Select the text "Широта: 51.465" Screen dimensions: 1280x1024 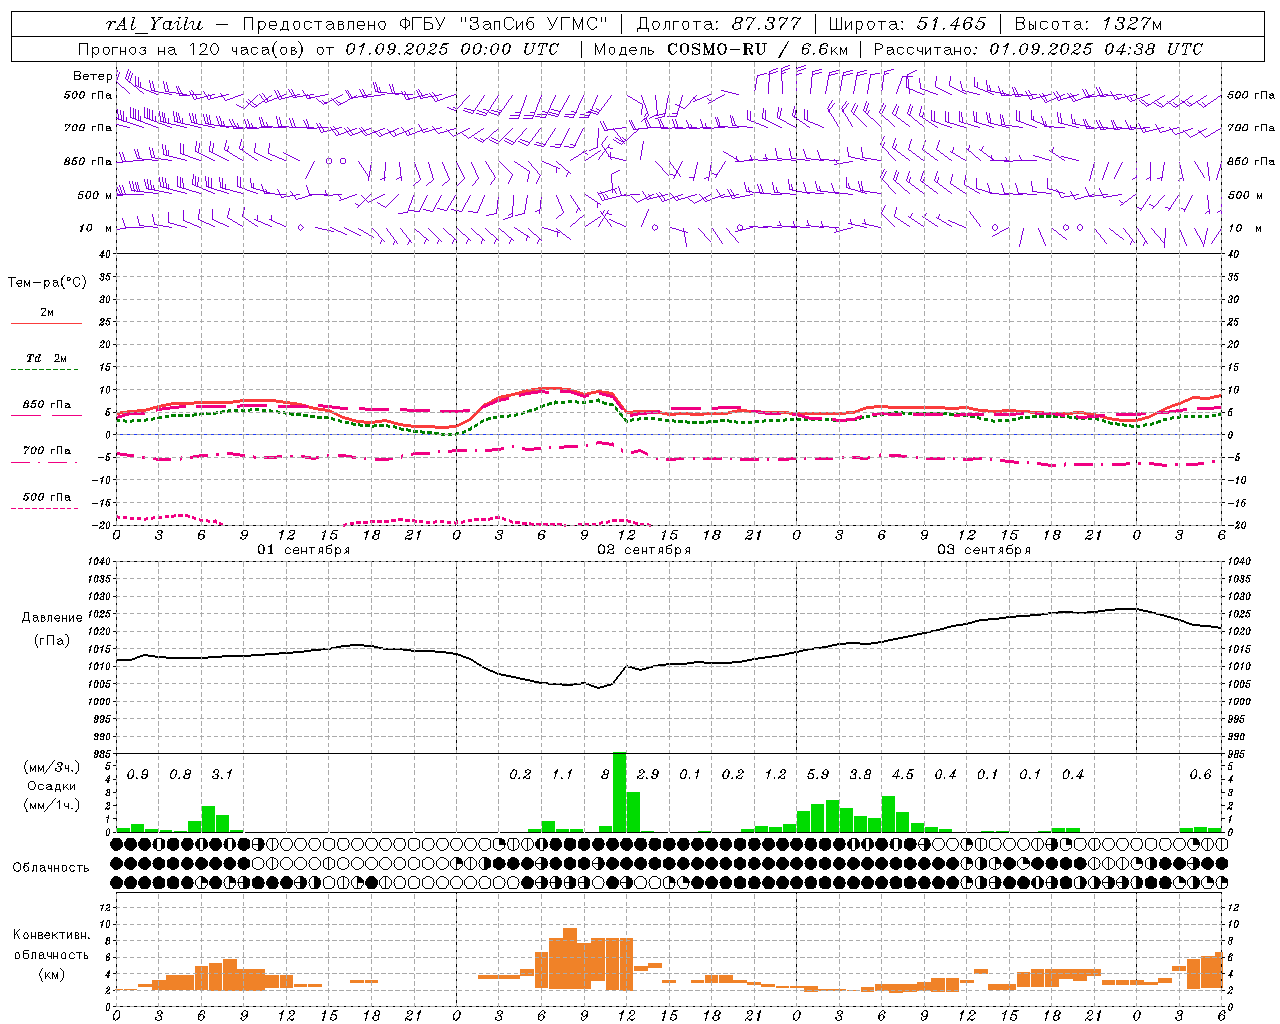click(x=907, y=24)
